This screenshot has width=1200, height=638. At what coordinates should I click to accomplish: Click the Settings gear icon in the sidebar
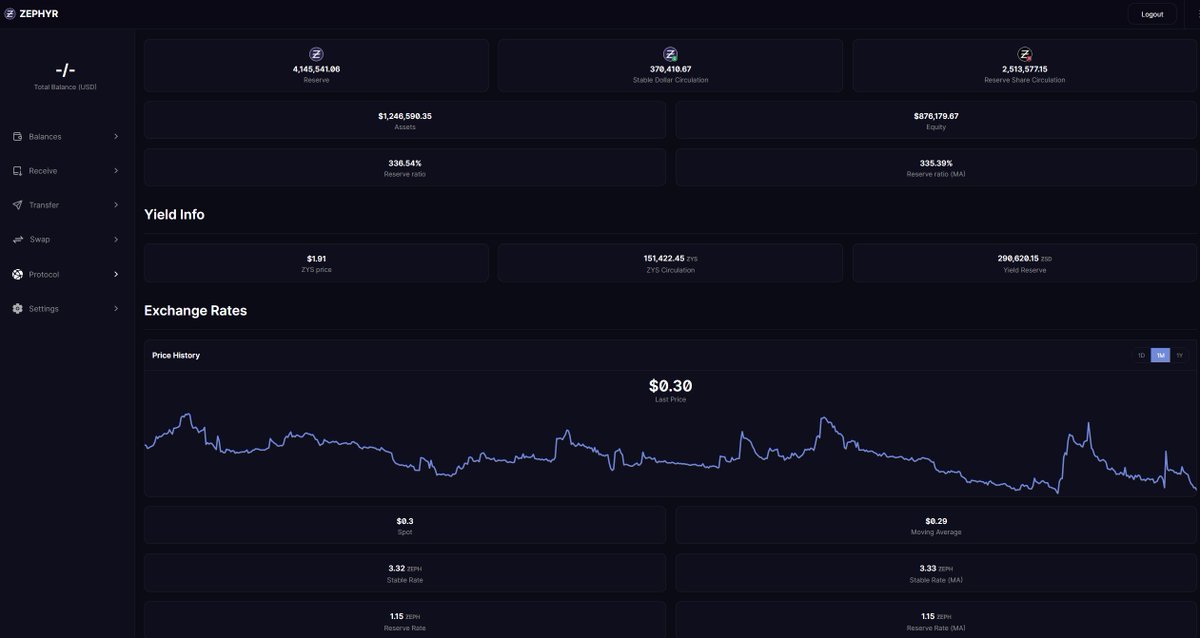point(18,309)
